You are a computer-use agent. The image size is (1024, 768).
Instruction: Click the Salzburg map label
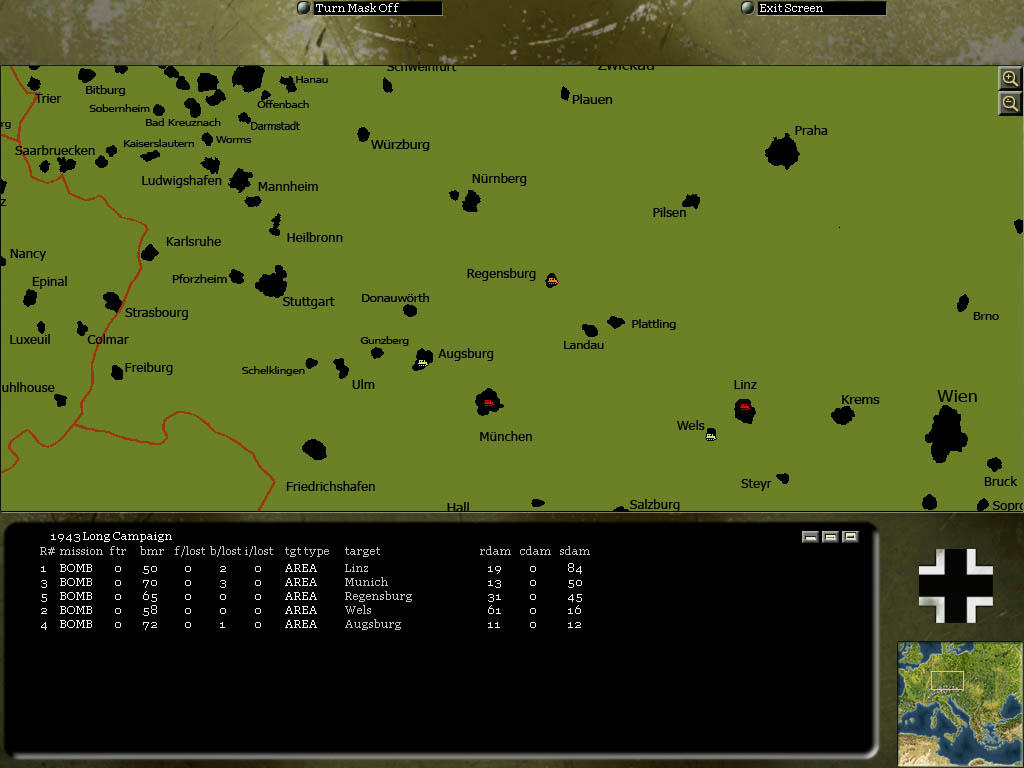click(x=654, y=505)
